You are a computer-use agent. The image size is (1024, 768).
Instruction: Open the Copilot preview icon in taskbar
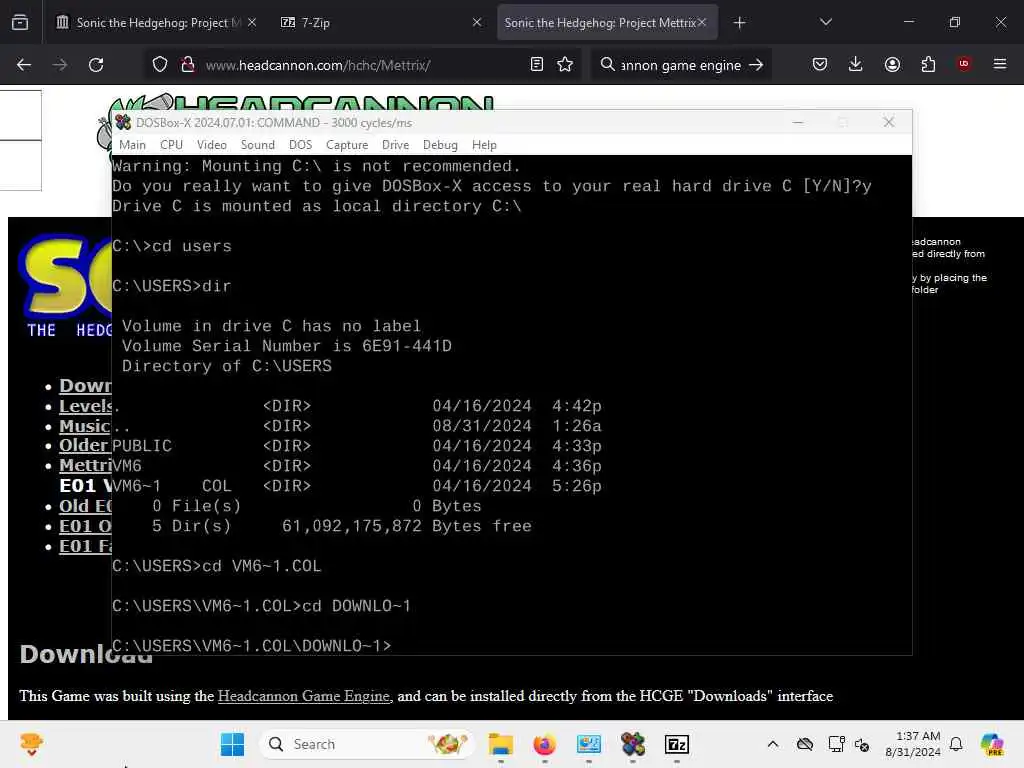(992, 744)
